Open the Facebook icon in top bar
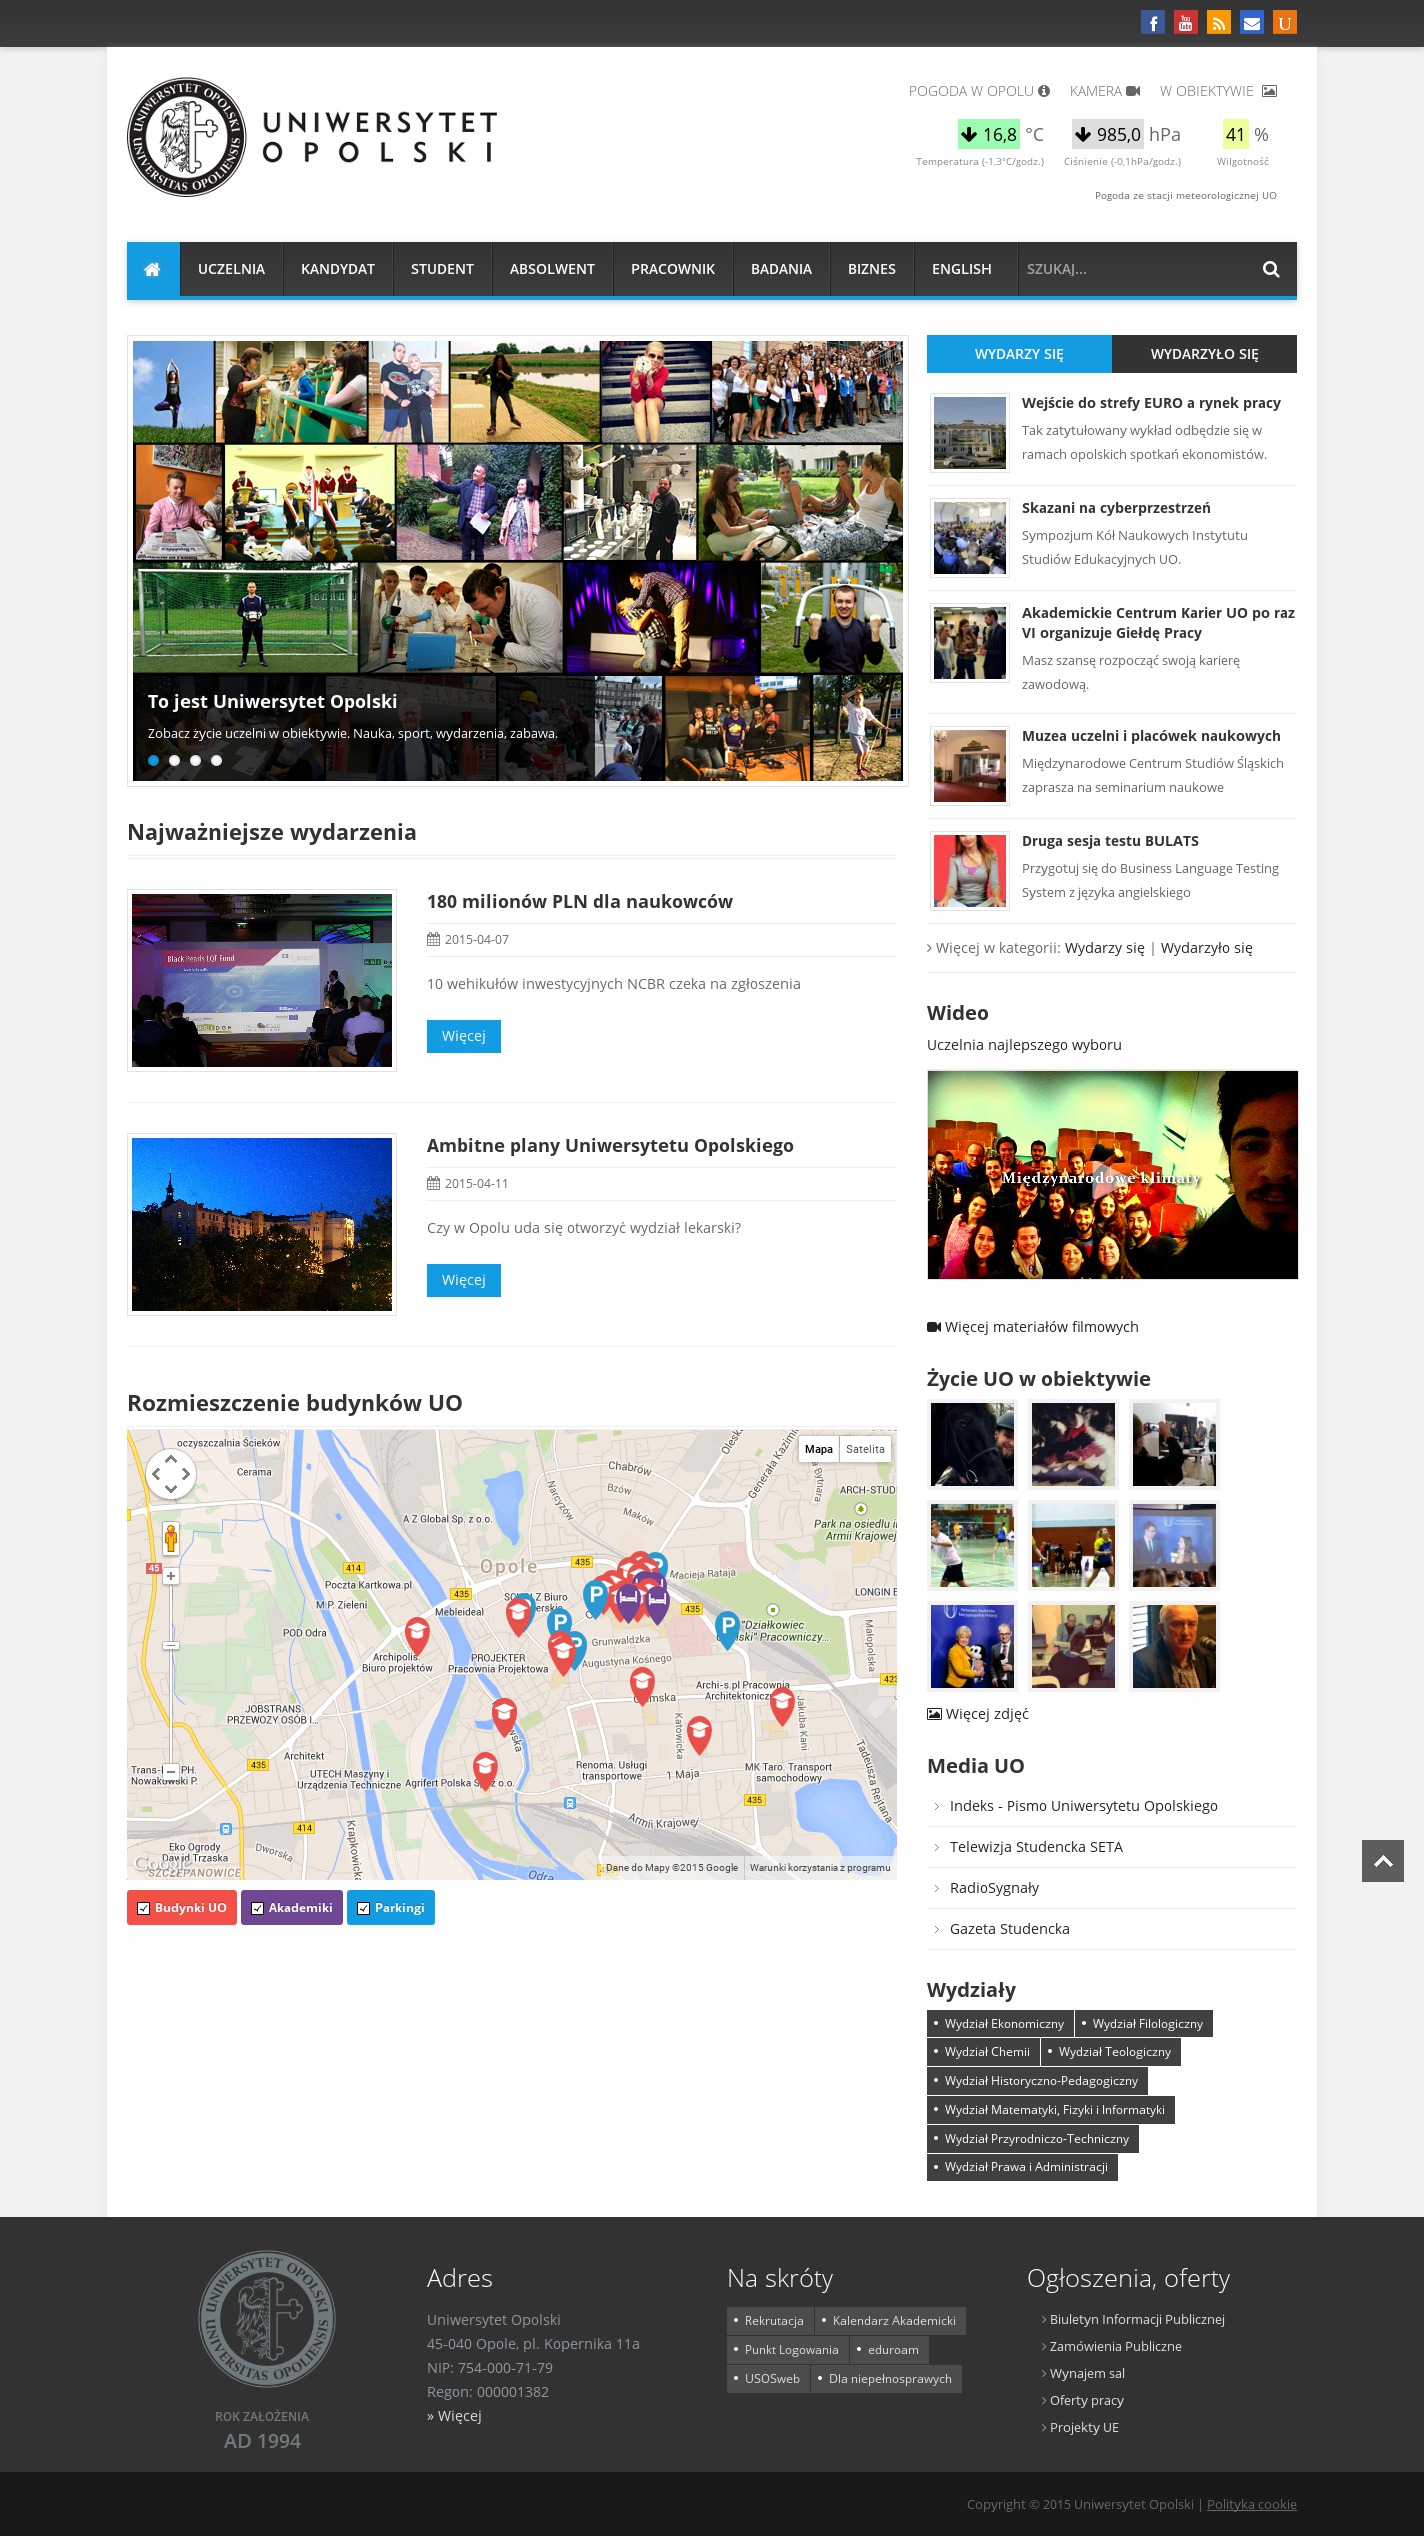This screenshot has height=2536, width=1424. pos(1152,22)
